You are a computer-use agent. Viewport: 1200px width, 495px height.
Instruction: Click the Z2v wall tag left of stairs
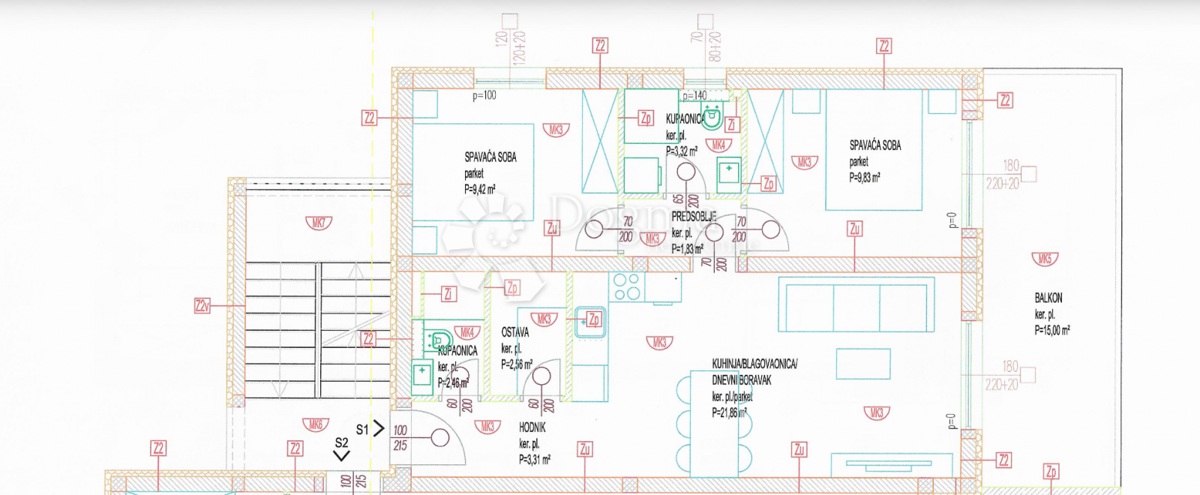tap(203, 304)
